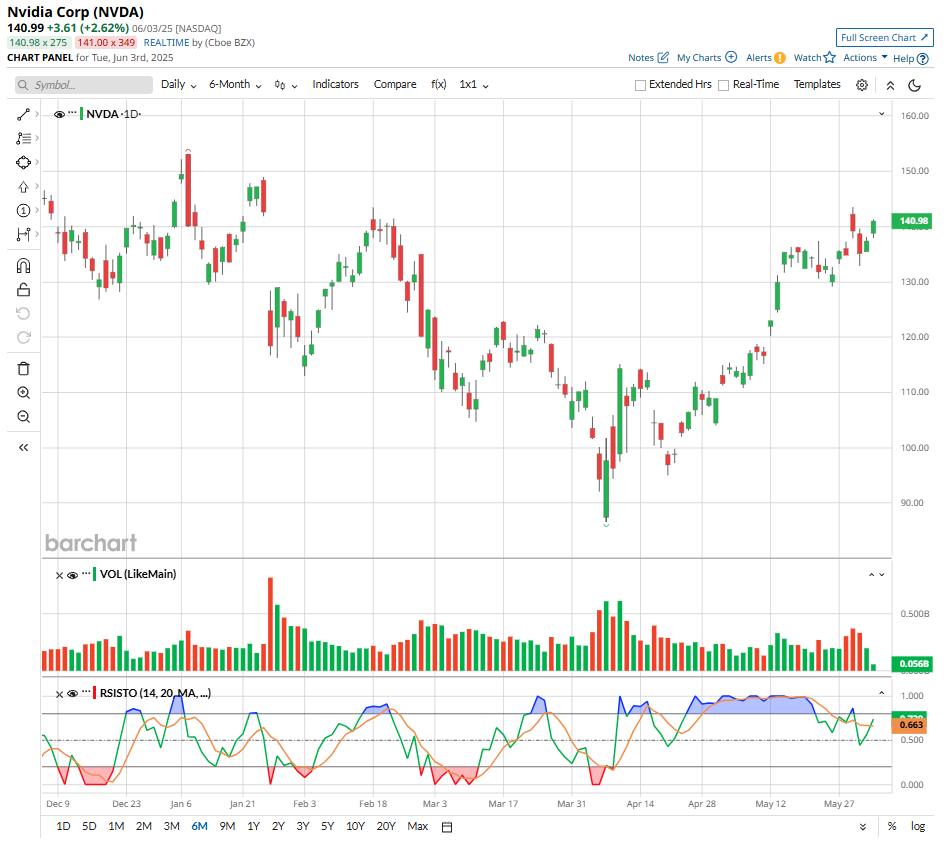Zoom out of the chart
946x843 pixels.
[24, 417]
